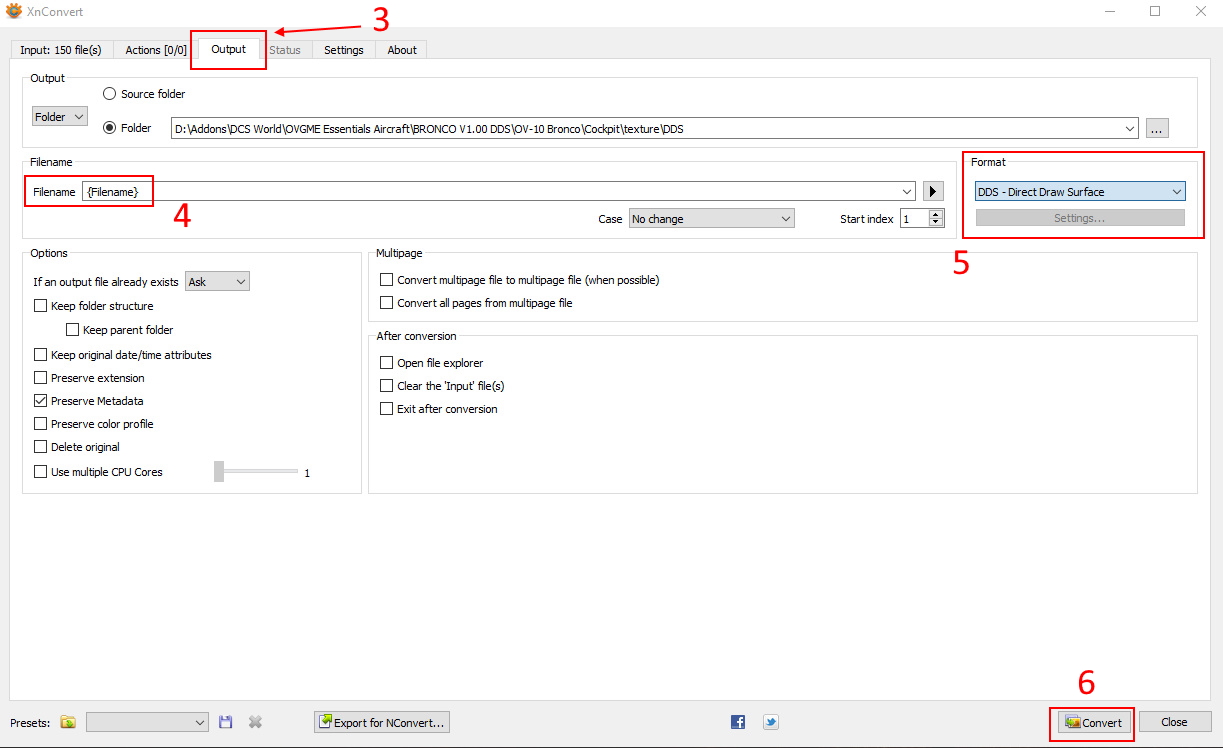Open the presets folder icon

pyautogui.click(x=68, y=722)
